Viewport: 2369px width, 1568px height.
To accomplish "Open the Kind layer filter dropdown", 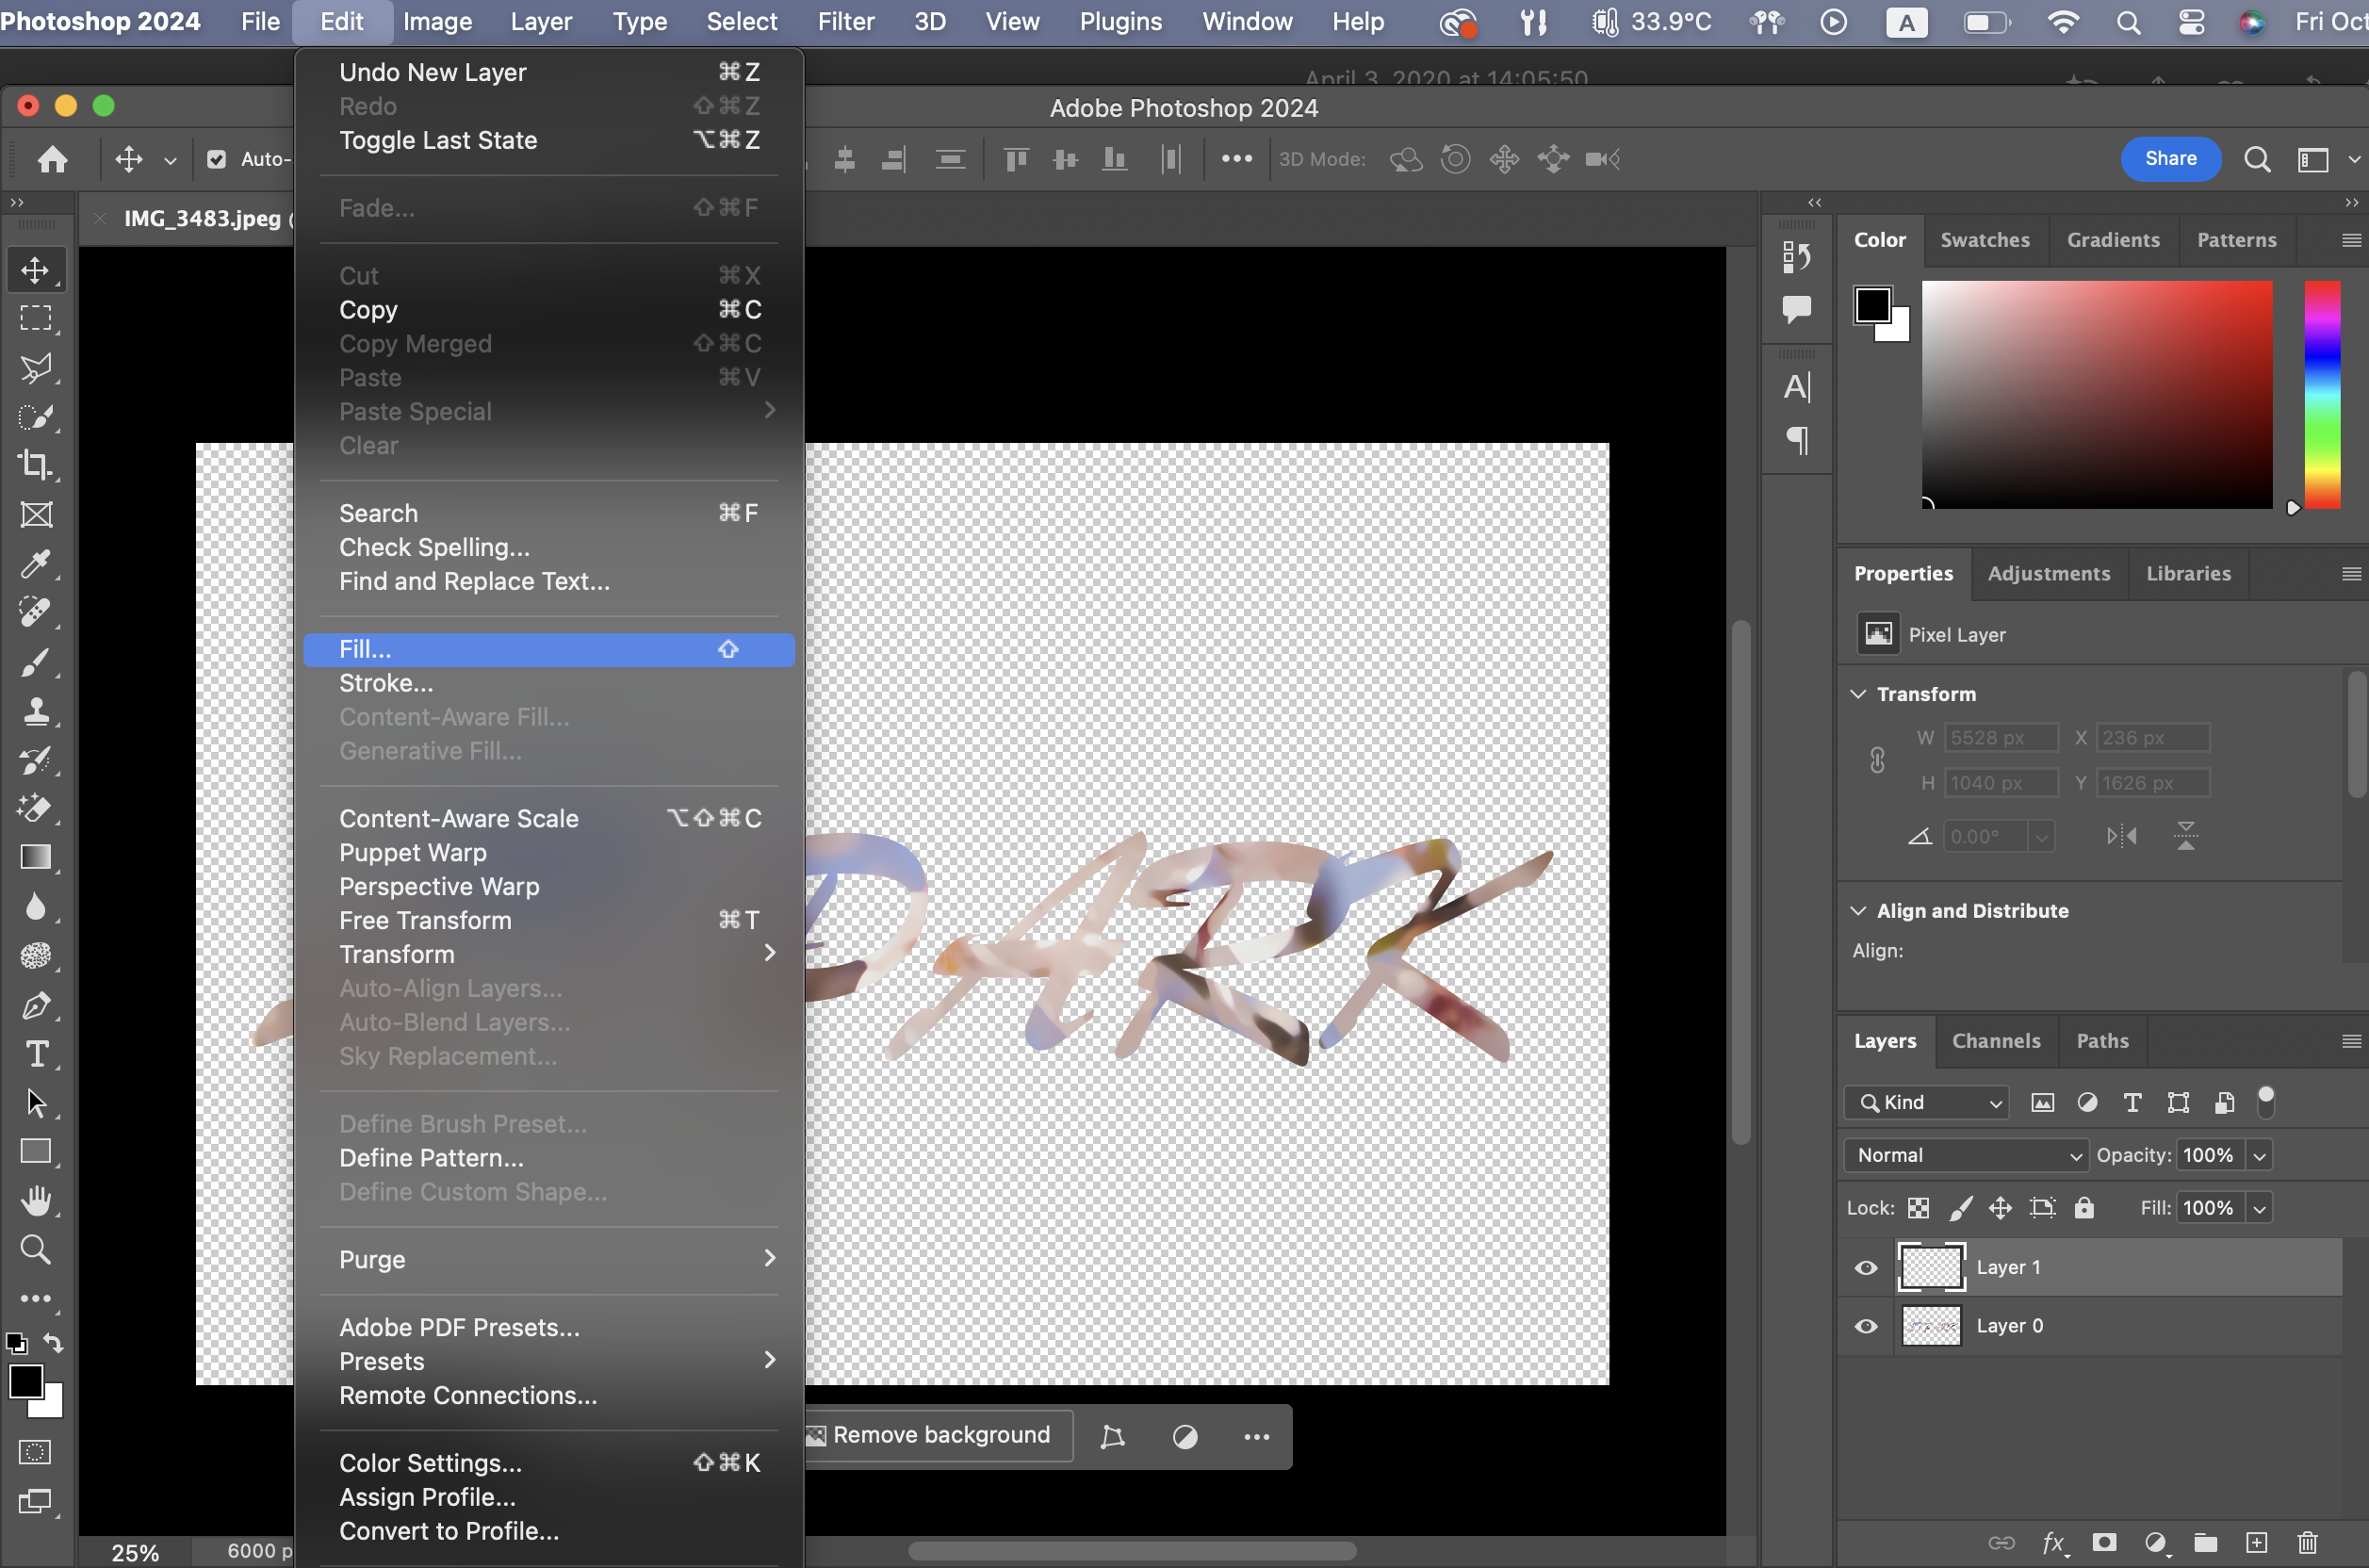I will 1926,1102.
